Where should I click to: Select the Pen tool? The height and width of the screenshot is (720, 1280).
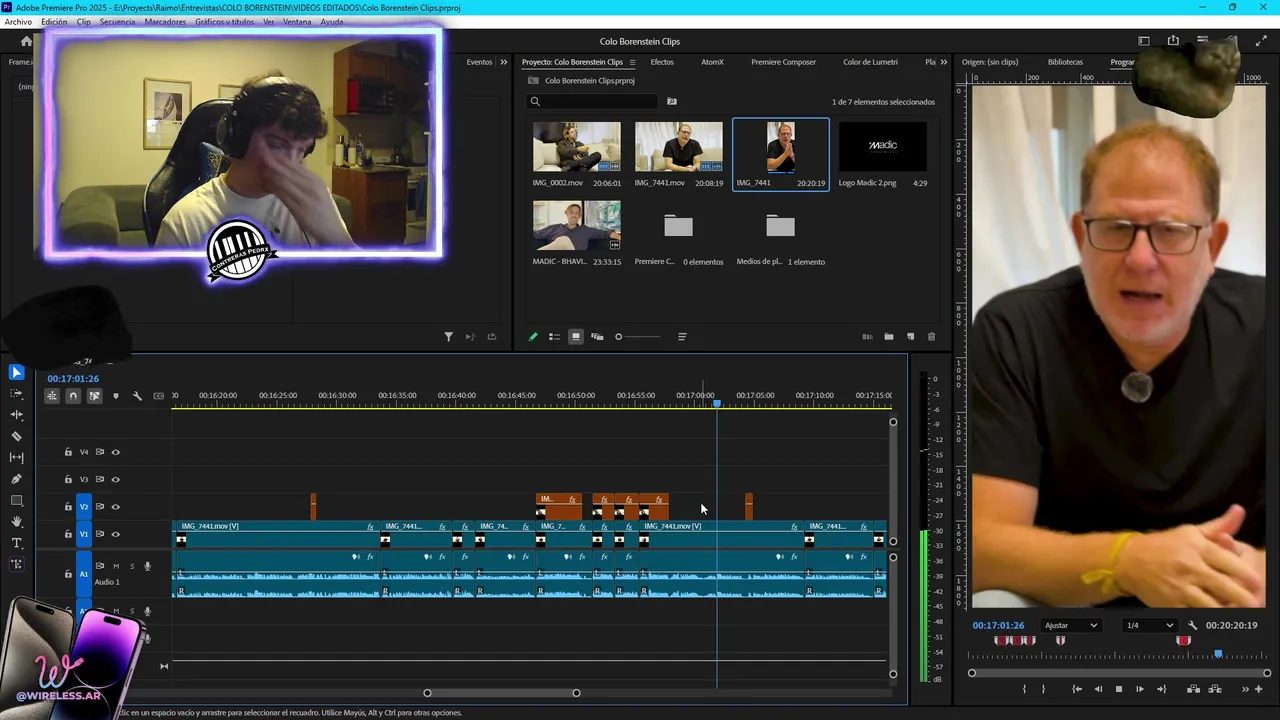pos(16,479)
